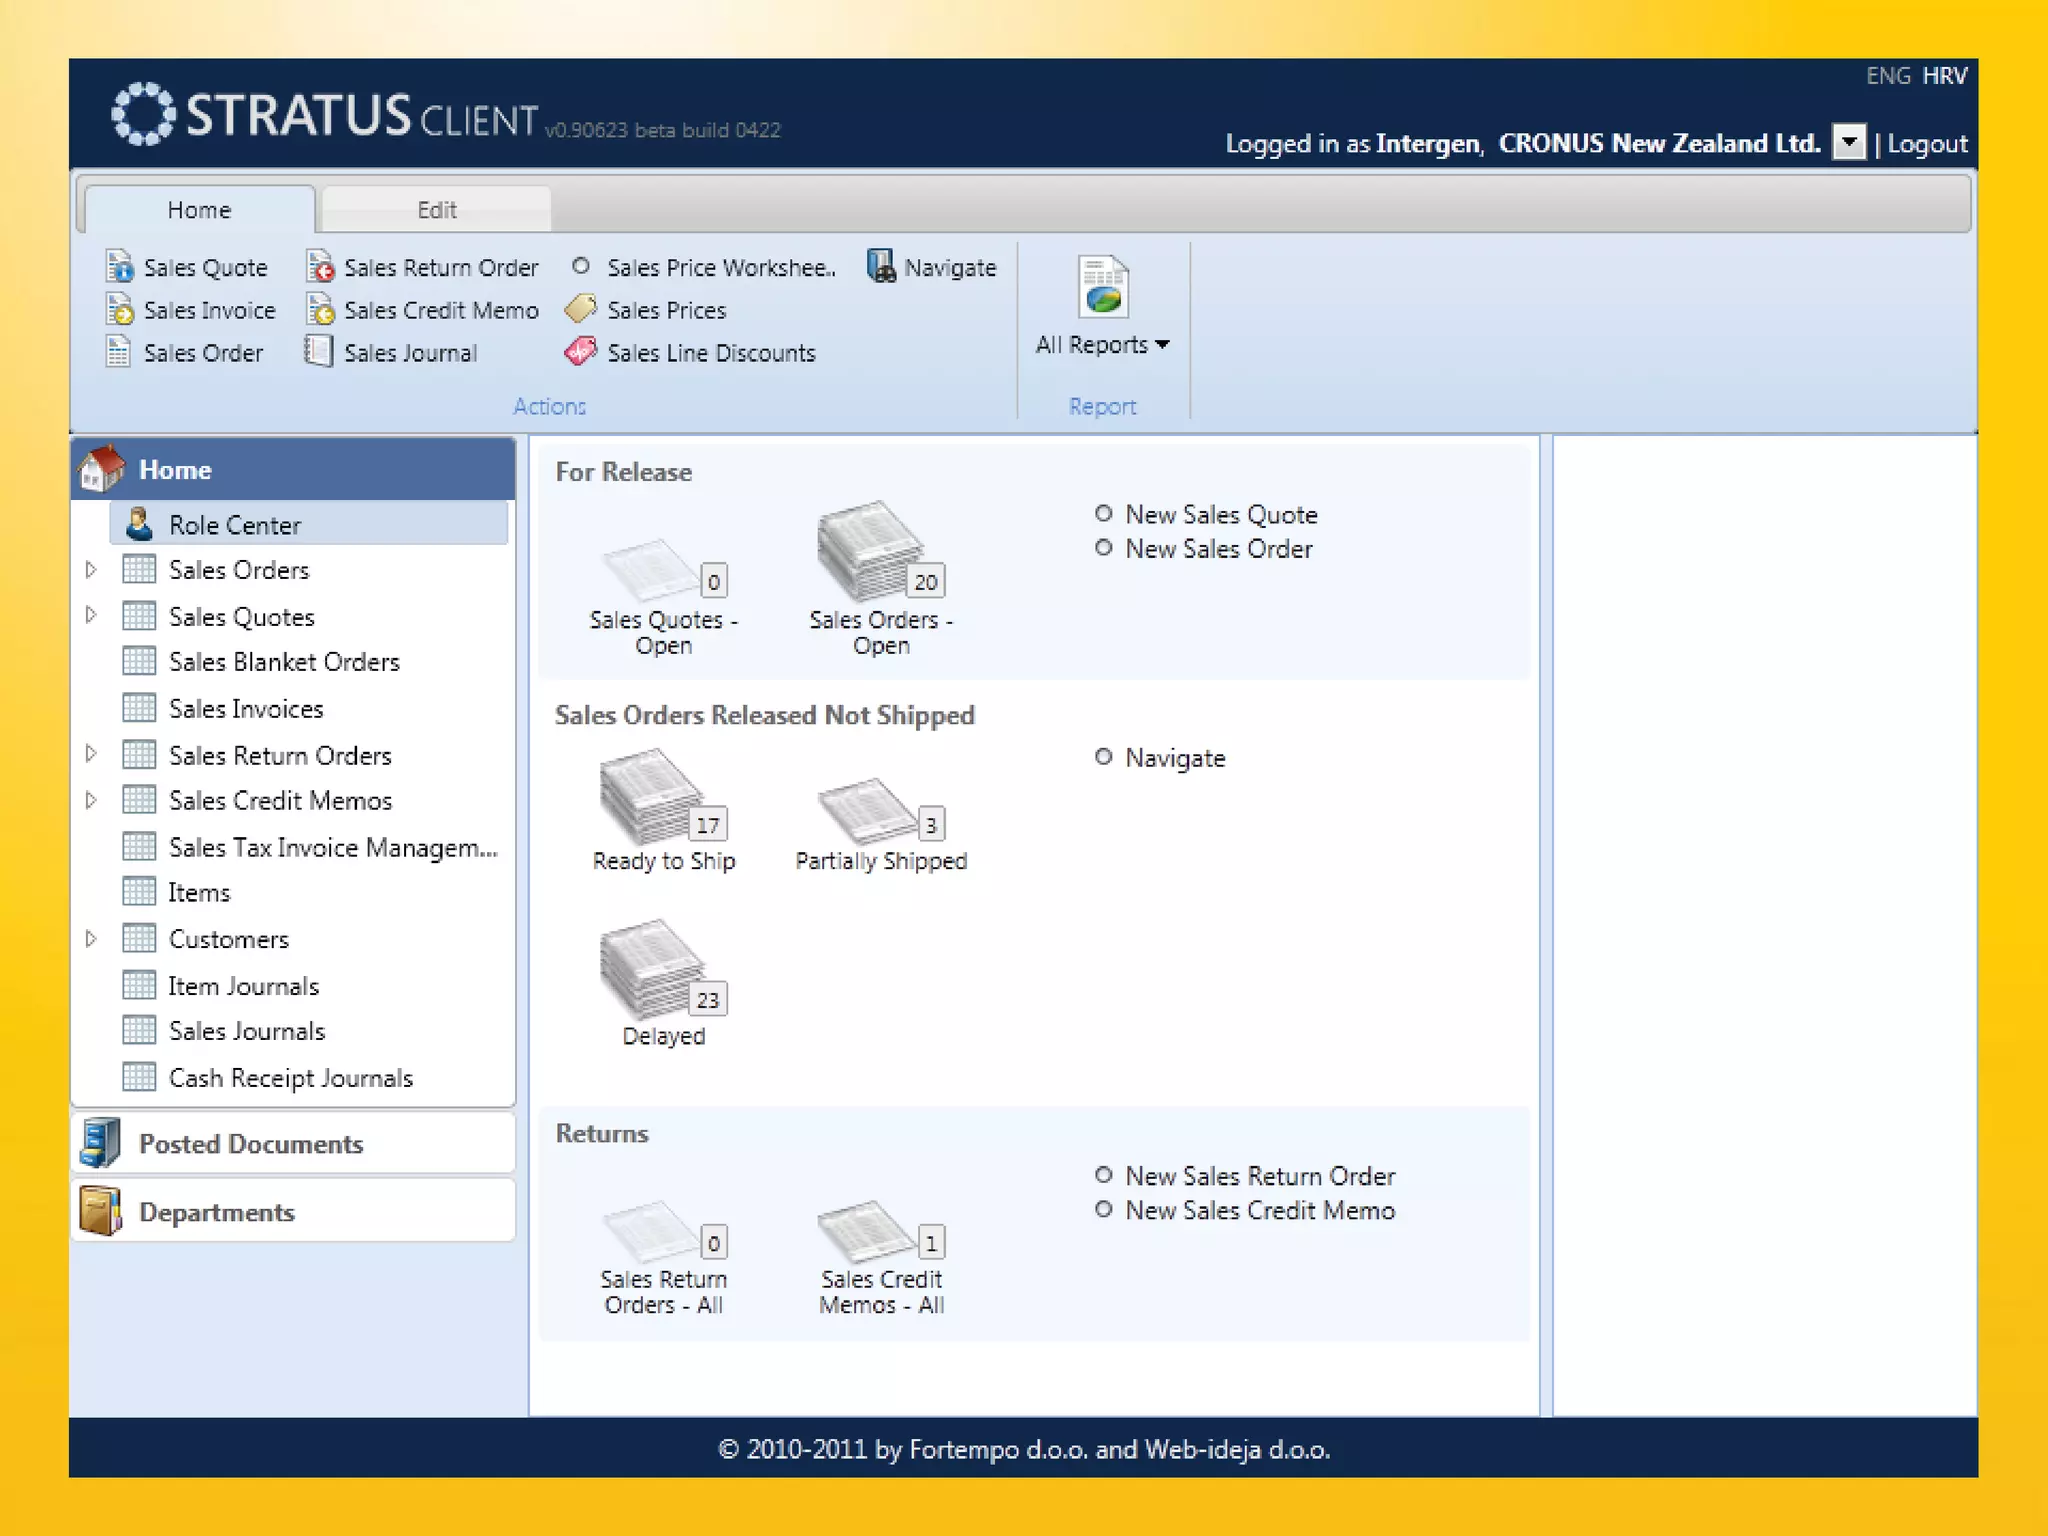Select the New Sales Return Order bullet
Viewport: 2048px width, 1536px height.
tap(1103, 1175)
